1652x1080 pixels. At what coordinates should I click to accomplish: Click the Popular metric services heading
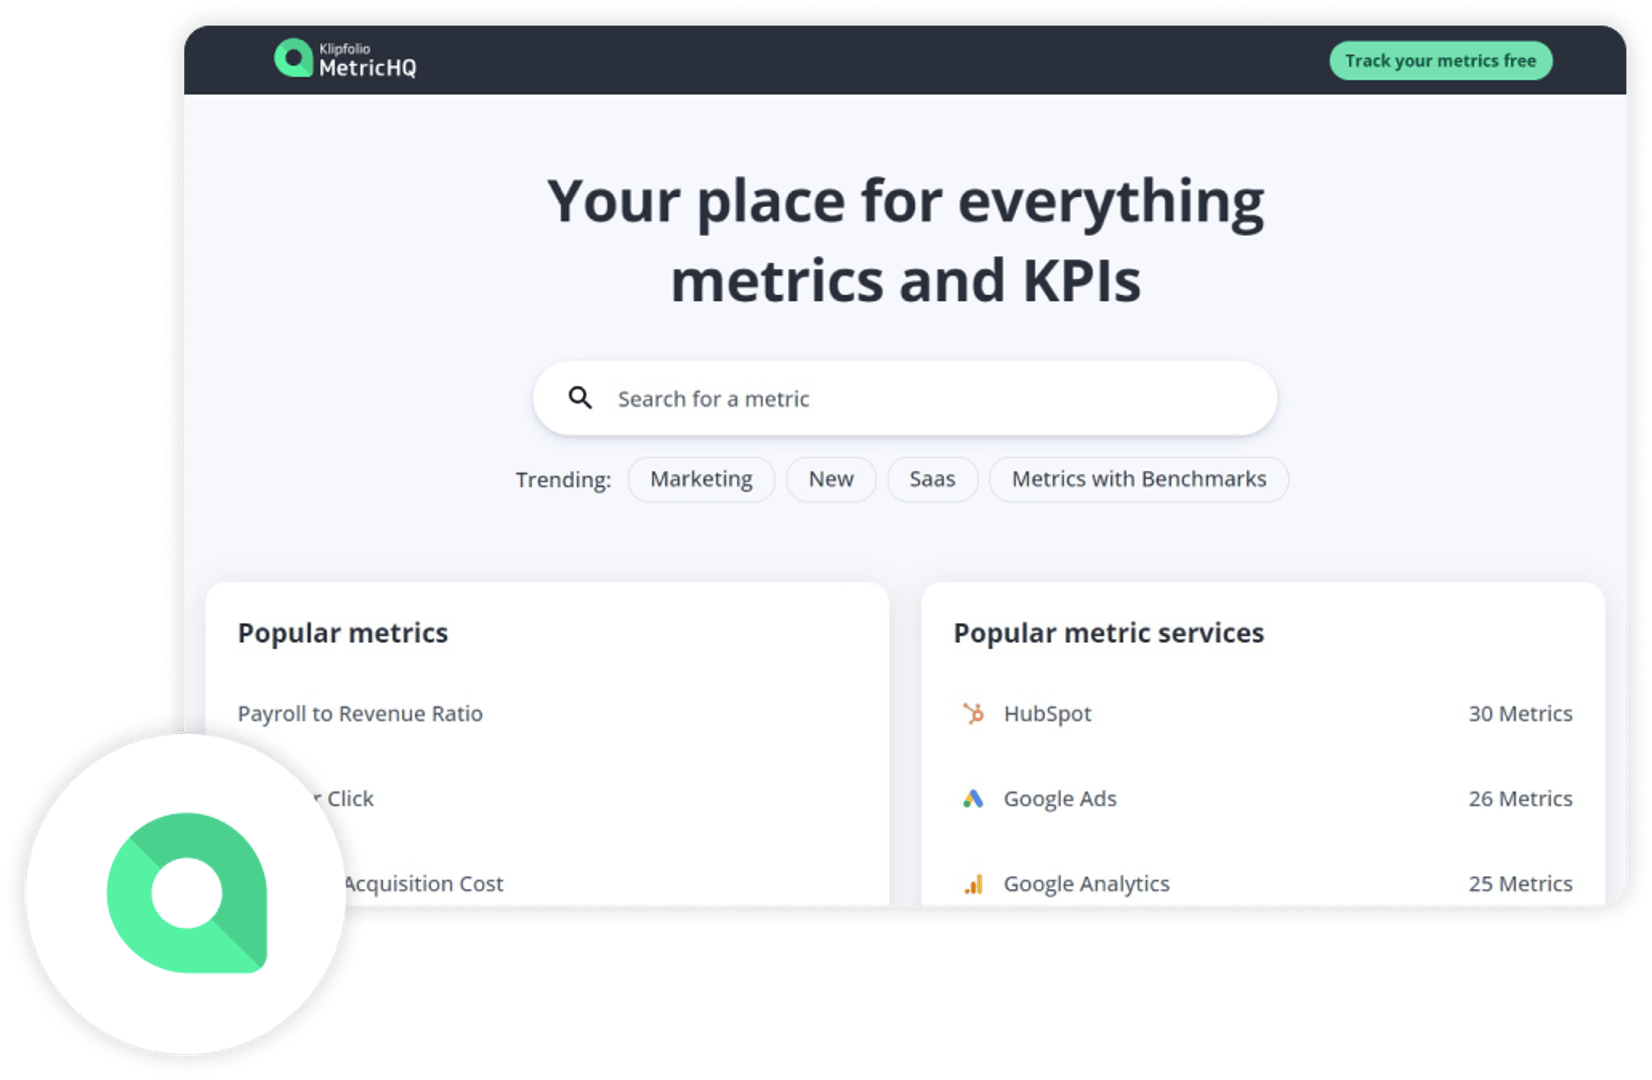(1108, 633)
